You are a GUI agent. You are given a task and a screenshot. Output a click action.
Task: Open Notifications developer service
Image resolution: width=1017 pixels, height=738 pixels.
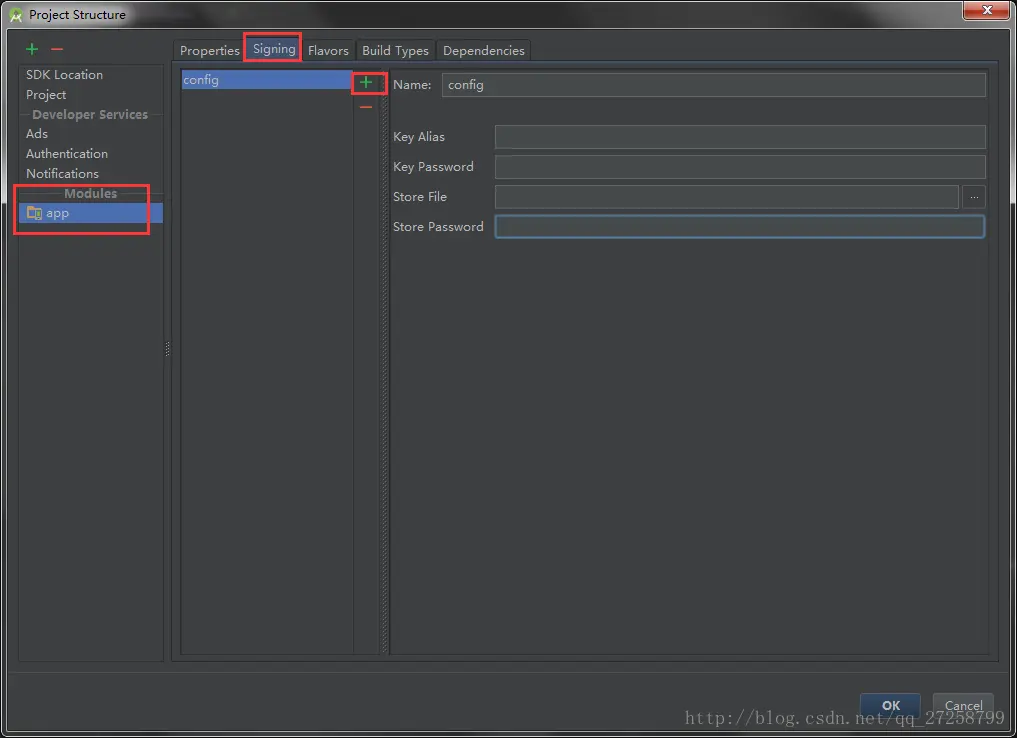(x=62, y=174)
